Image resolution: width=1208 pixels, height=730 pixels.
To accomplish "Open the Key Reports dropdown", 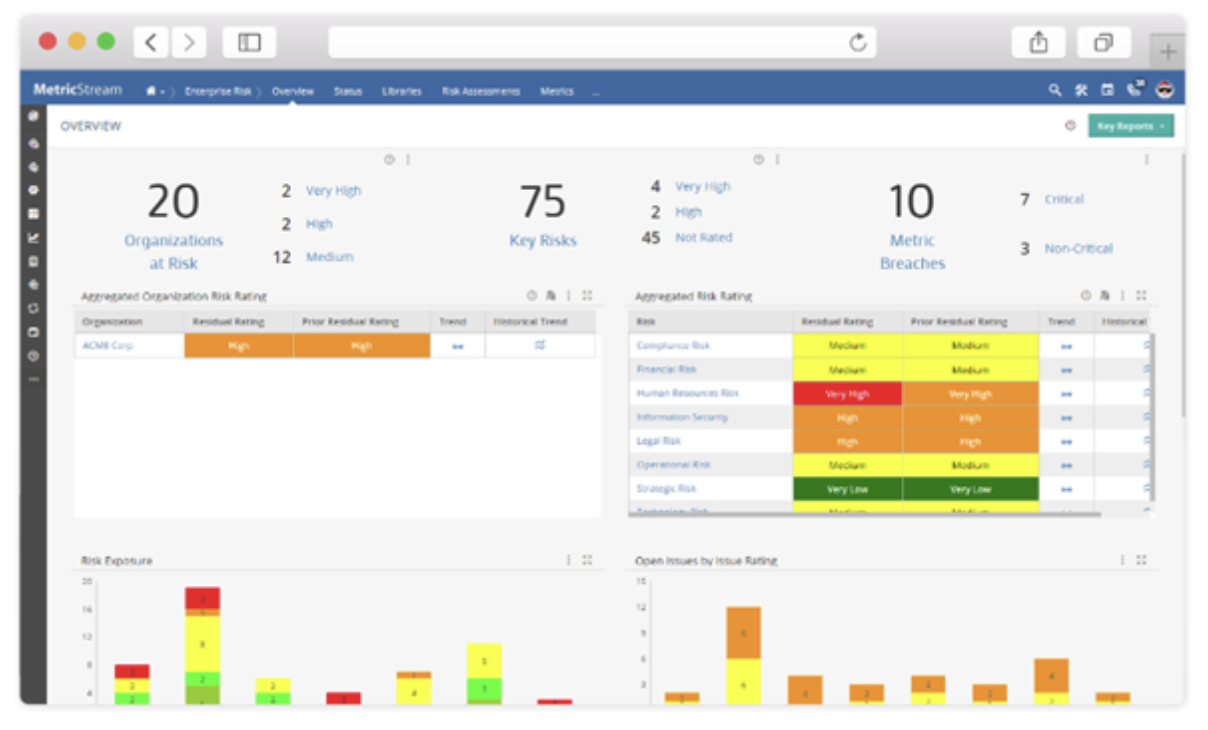I will [x=1131, y=126].
